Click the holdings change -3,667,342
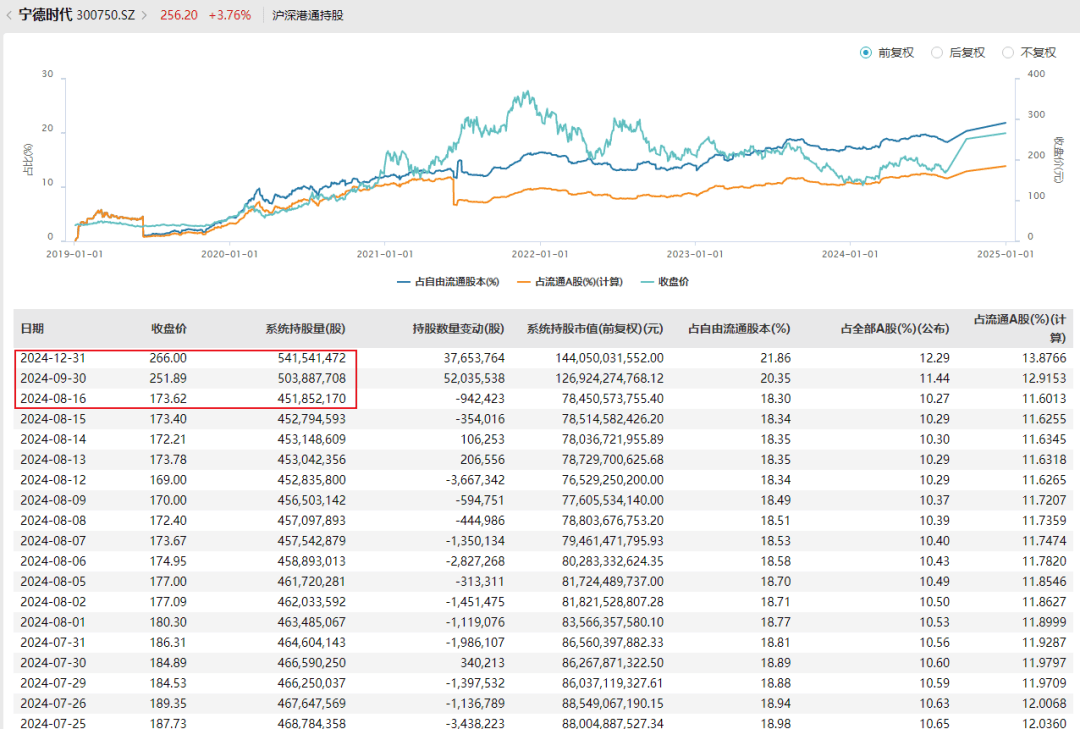Screen dimensions: 1080x729 tap(475, 480)
